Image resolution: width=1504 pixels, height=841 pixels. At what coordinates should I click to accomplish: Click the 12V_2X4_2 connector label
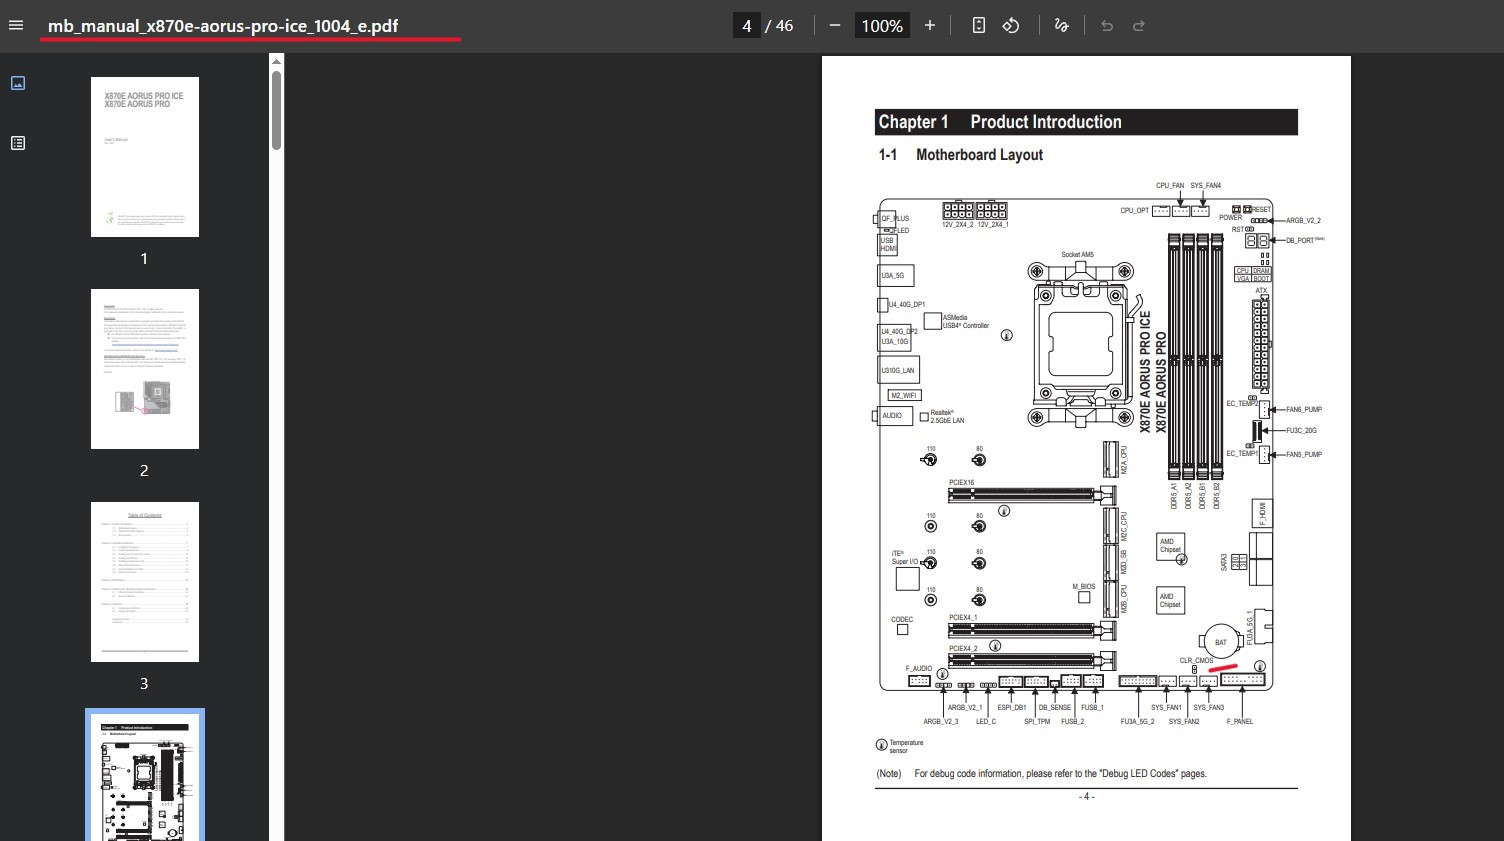point(958,225)
